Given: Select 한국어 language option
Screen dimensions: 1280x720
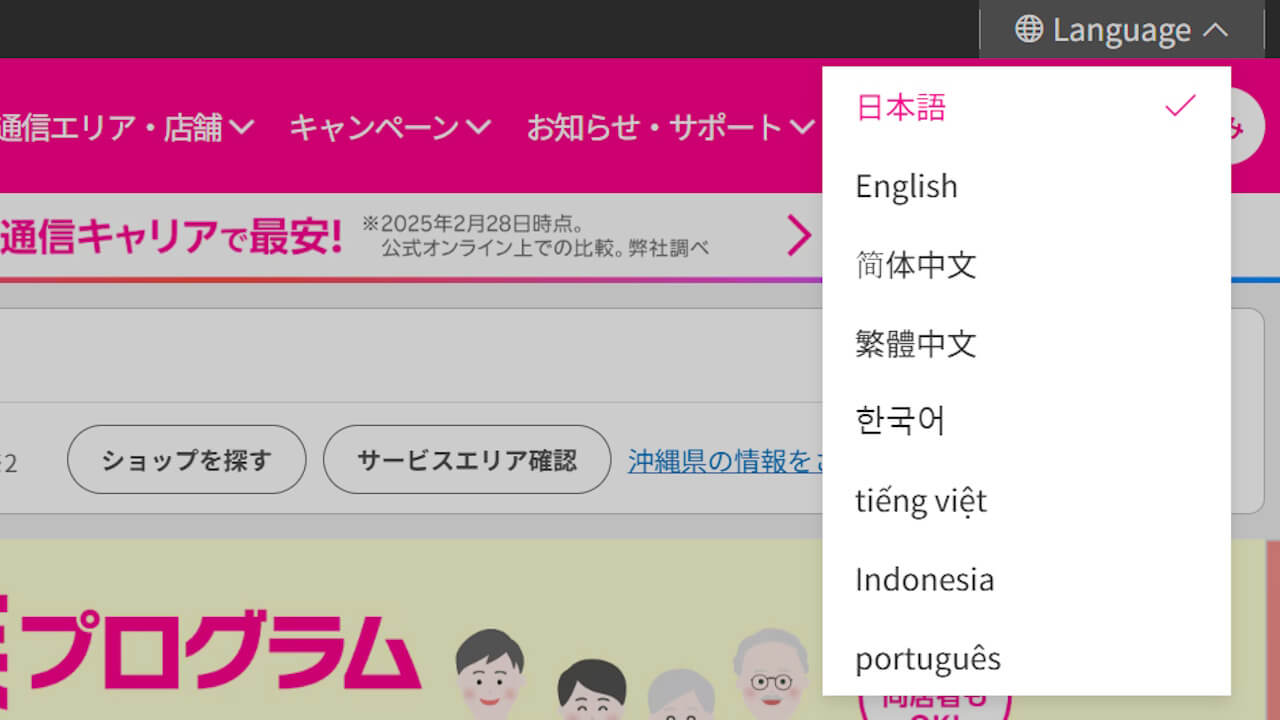Looking at the screenshot, I should click(1026, 422).
